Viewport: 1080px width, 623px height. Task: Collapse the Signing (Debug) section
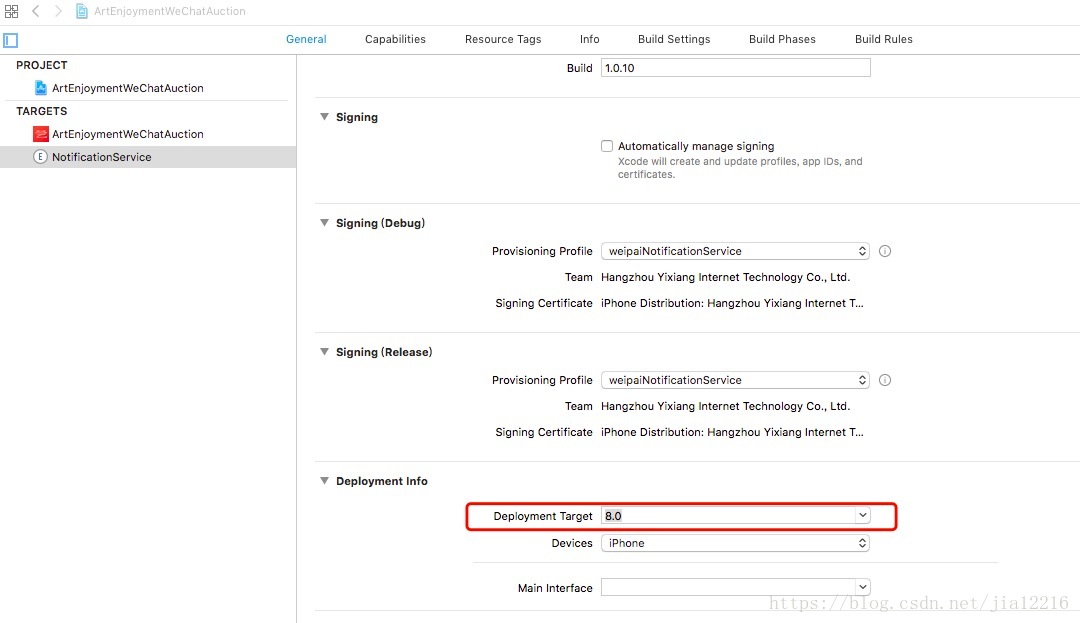pos(324,223)
